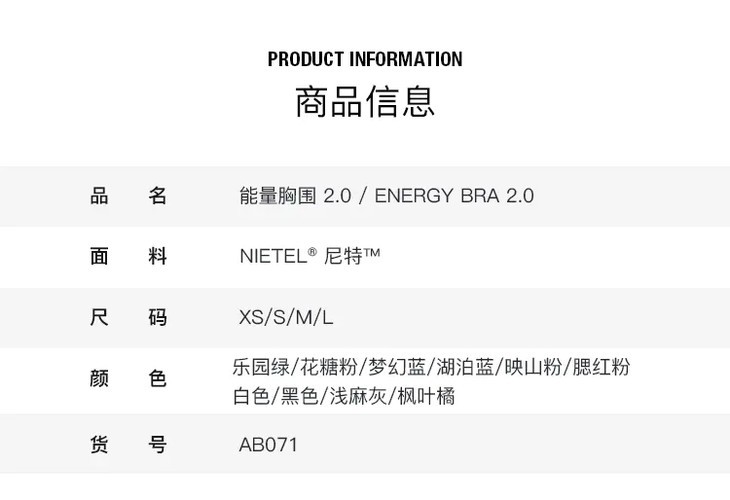
Task: Select the 货号 row label
Action: [x=128, y=445]
